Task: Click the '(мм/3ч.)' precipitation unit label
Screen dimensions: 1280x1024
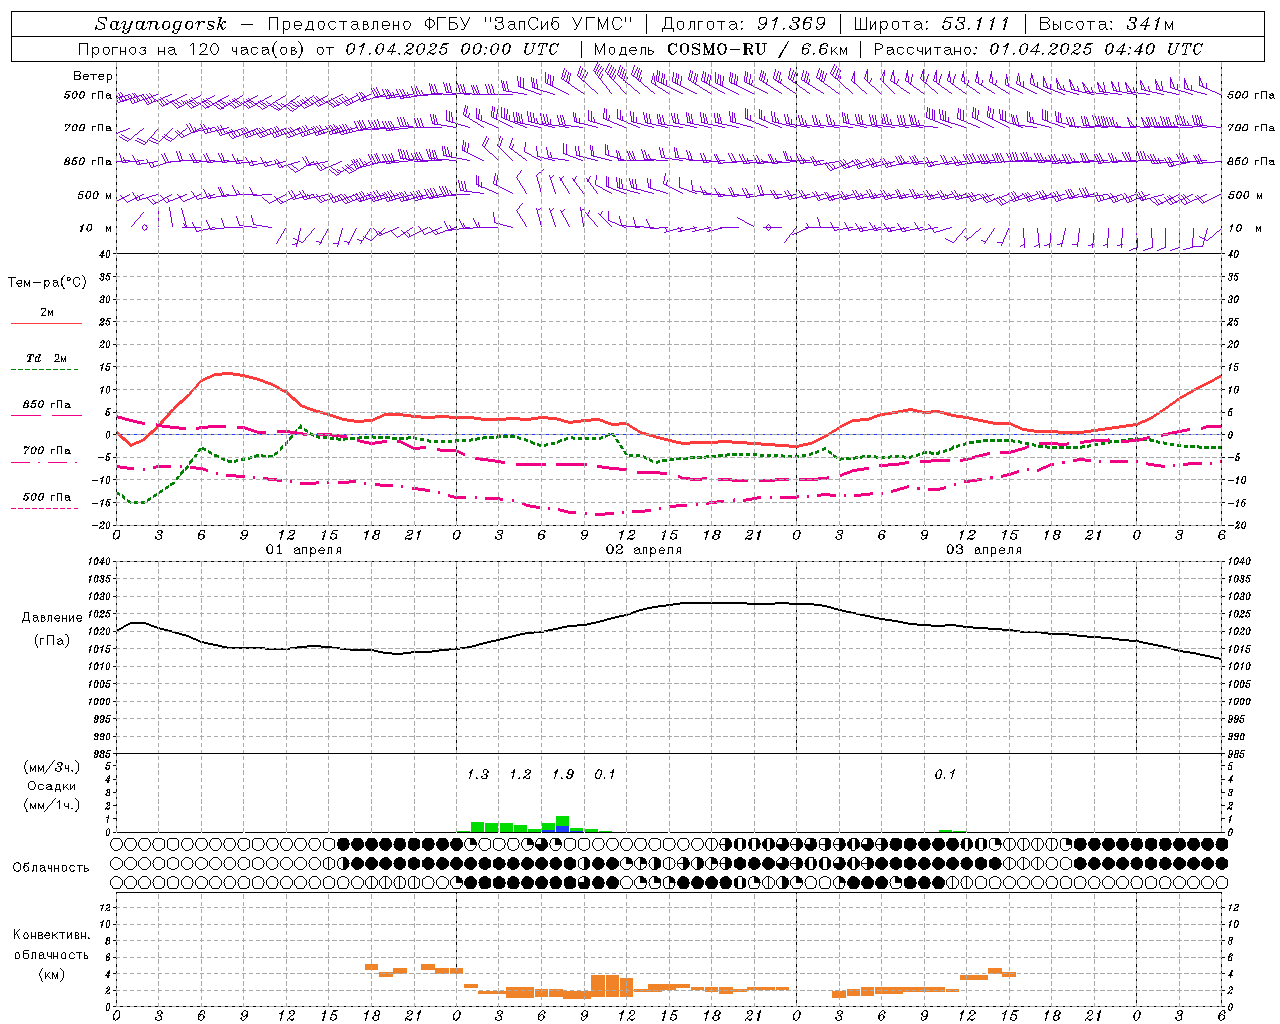Action: 52,767
